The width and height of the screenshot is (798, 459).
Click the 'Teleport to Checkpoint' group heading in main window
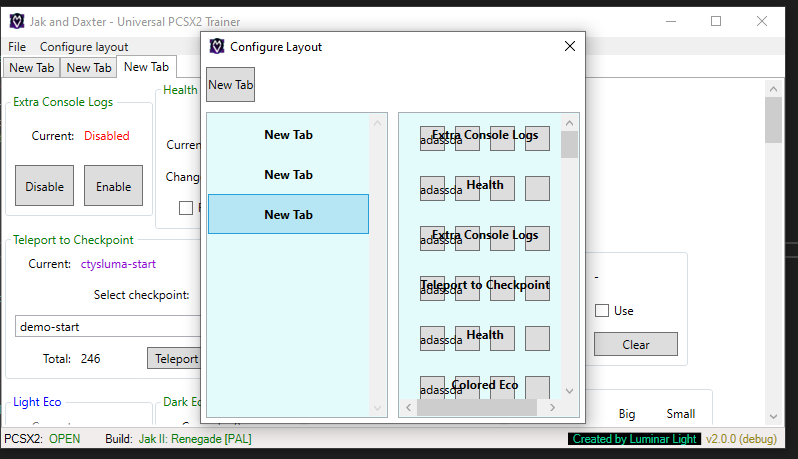[x=73, y=240]
